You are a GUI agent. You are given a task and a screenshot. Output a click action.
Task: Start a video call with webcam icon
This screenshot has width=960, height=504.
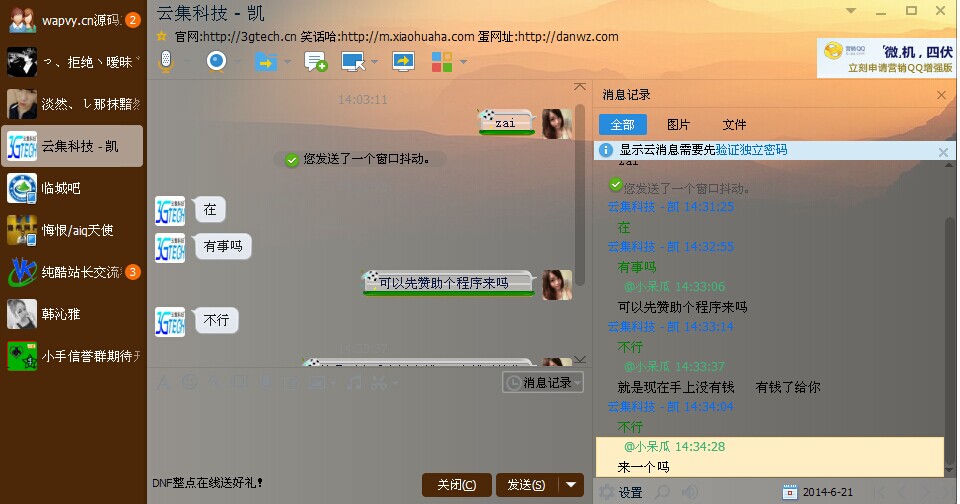[216, 61]
